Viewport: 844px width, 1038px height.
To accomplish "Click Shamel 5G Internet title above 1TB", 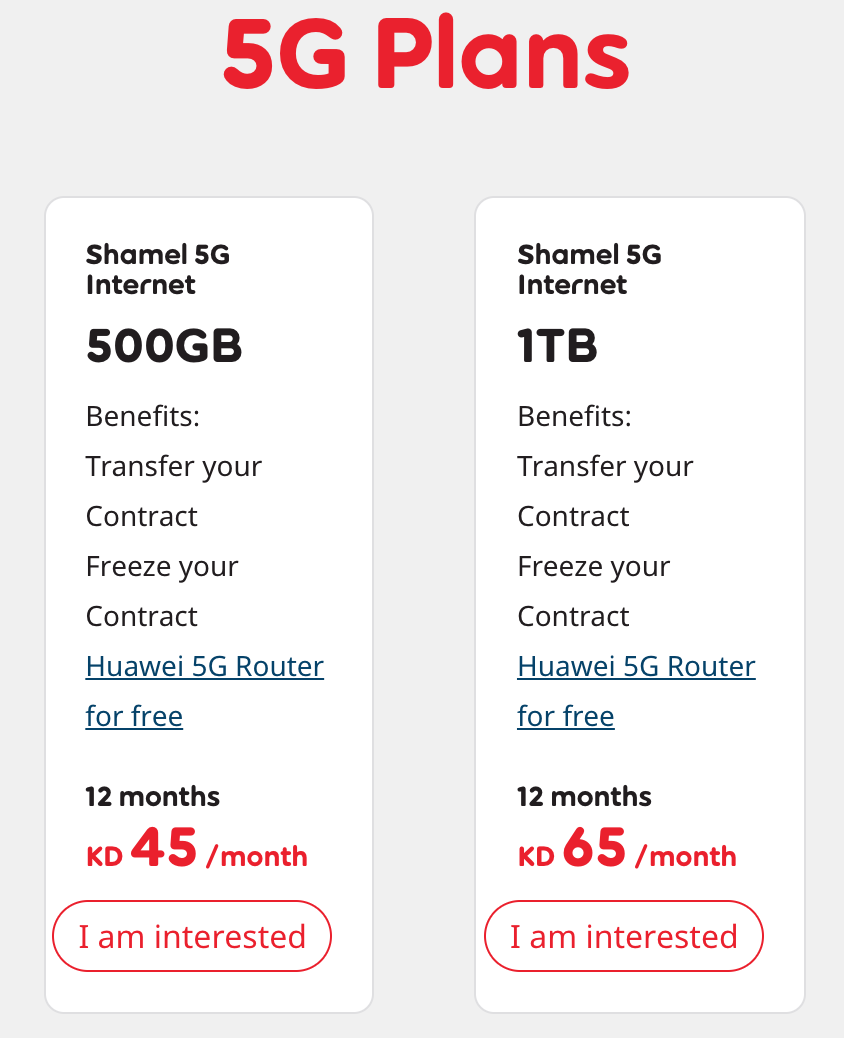I will pyautogui.click(x=589, y=269).
